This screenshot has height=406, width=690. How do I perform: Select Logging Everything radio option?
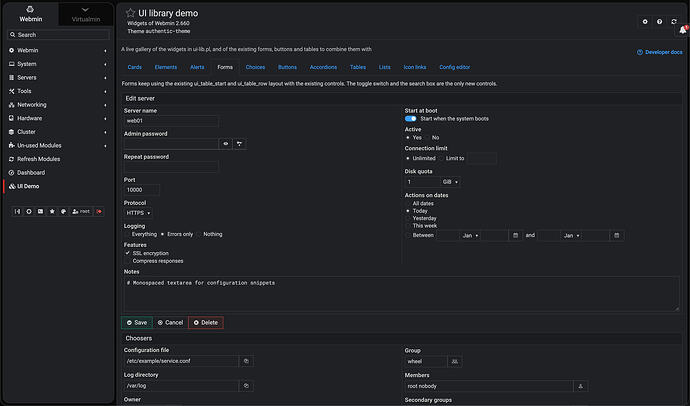127,234
